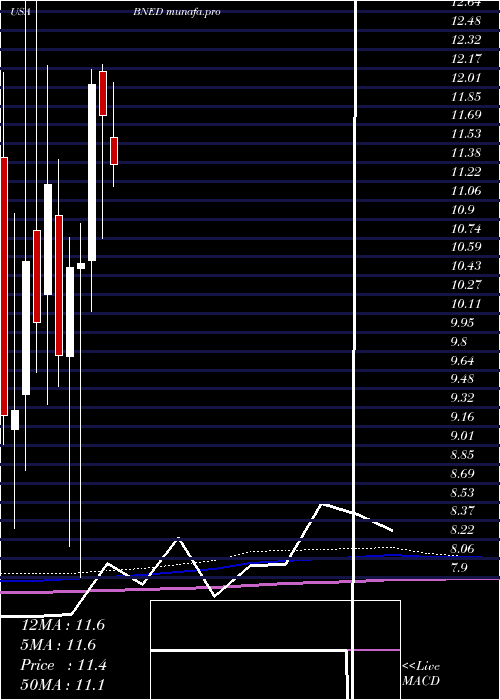Click the 7.9 price axis label
Viewport: 500px width, 700px height.
[460, 567]
